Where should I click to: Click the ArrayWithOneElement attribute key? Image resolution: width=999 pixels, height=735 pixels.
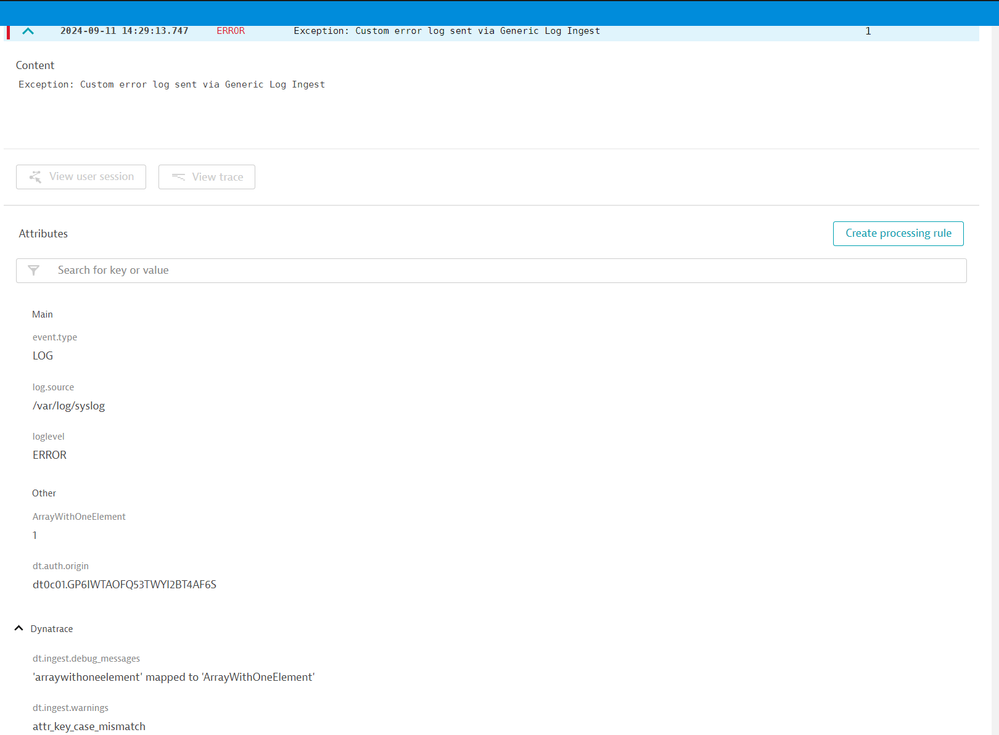(x=79, y=517)
